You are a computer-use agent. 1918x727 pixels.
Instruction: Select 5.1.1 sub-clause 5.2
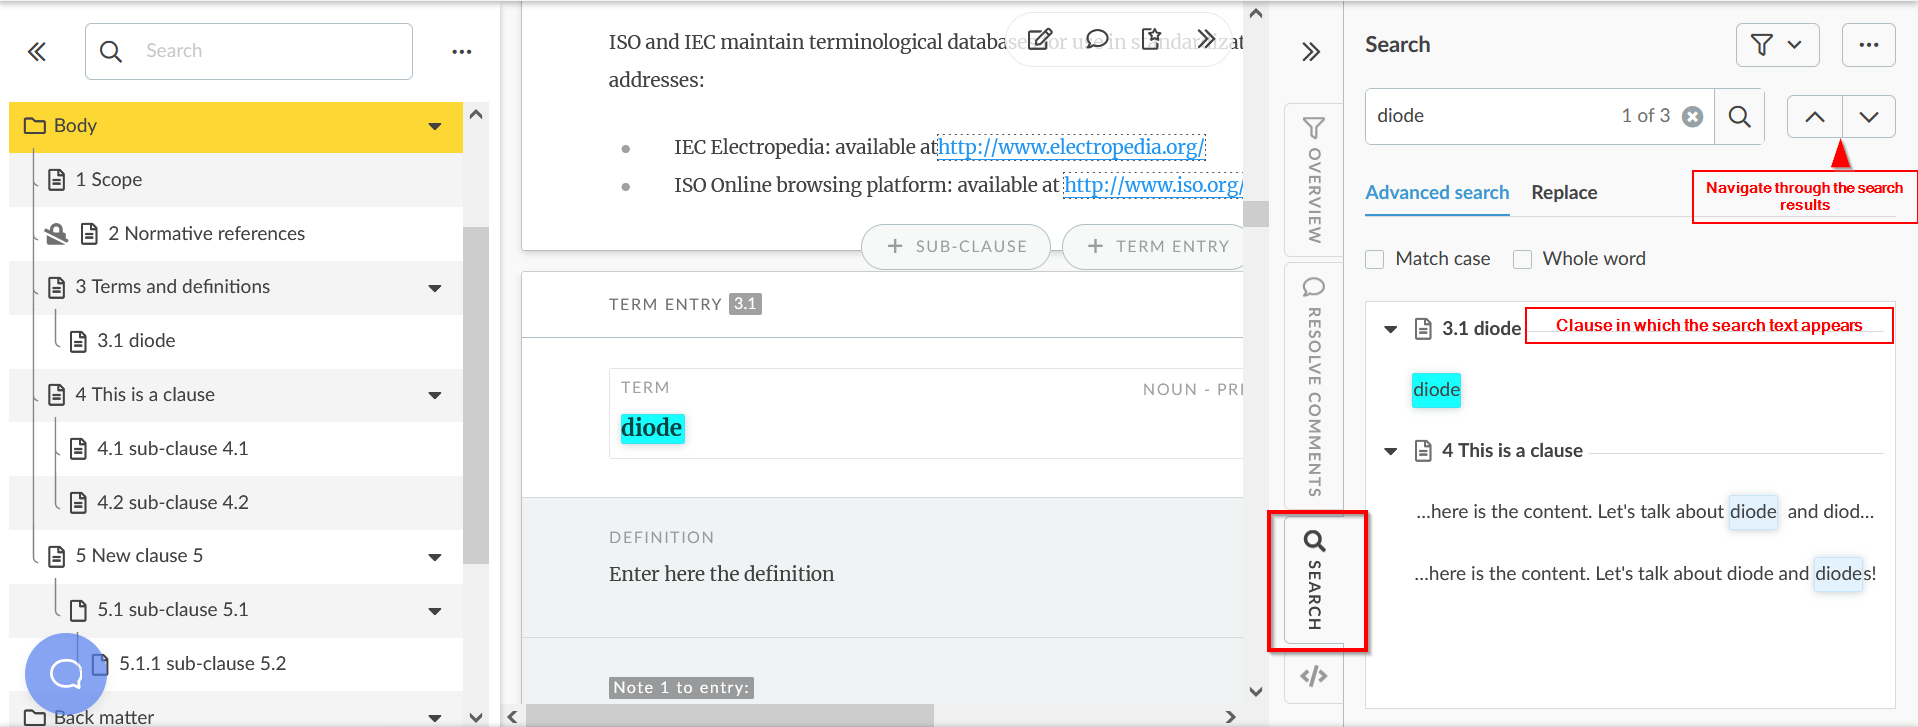(202, 664)
